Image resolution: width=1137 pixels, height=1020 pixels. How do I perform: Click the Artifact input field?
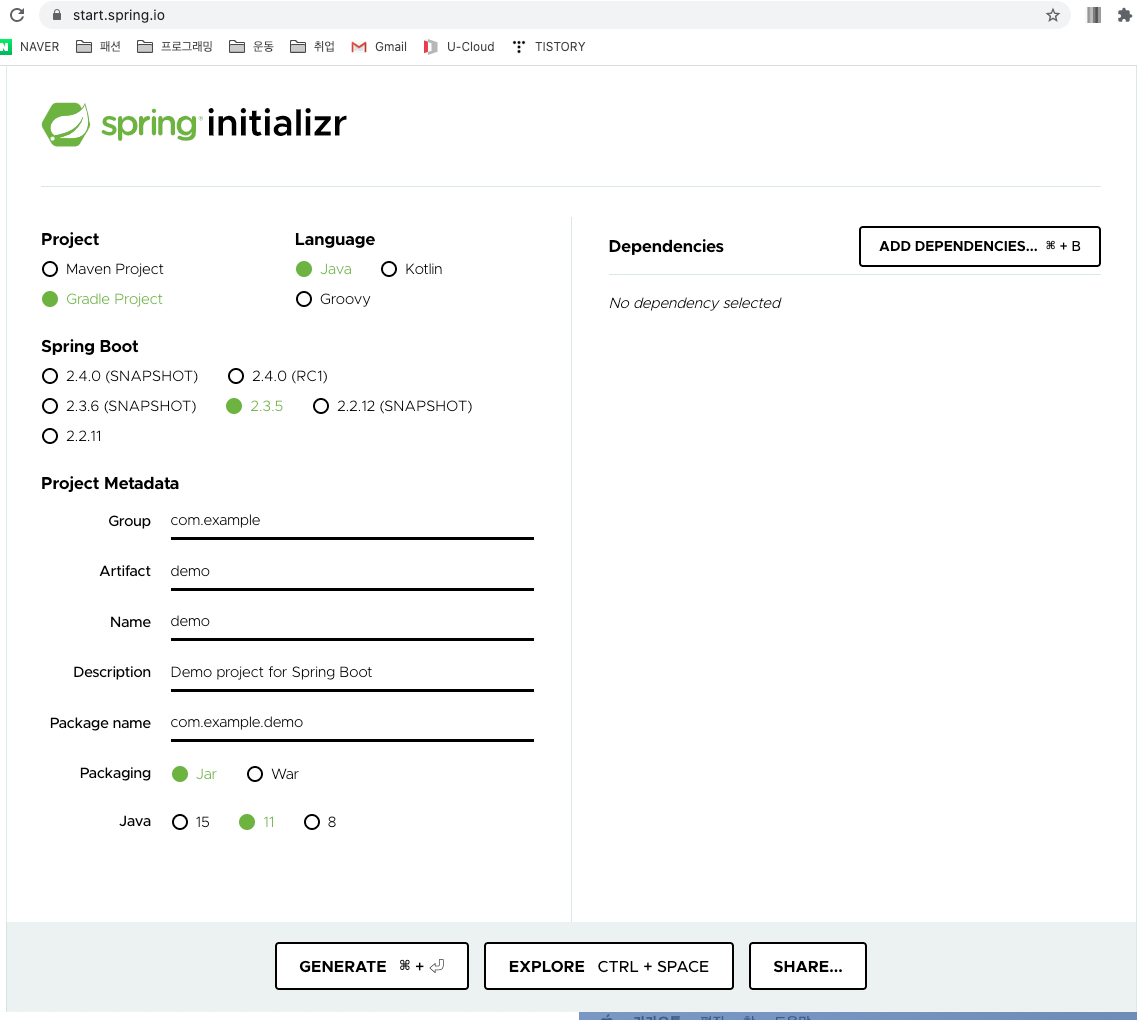(352, 573)
